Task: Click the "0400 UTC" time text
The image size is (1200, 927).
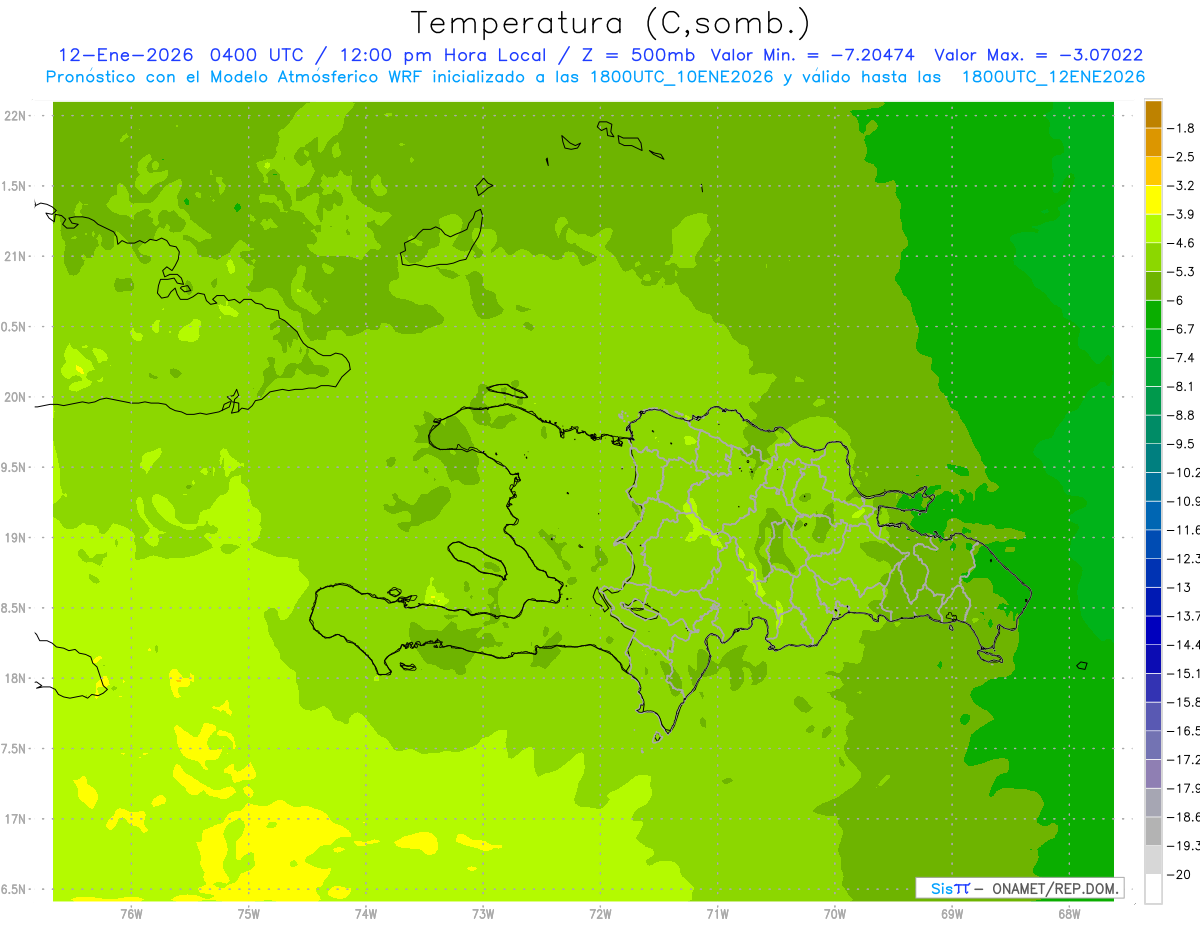Action: coord(256,56)
